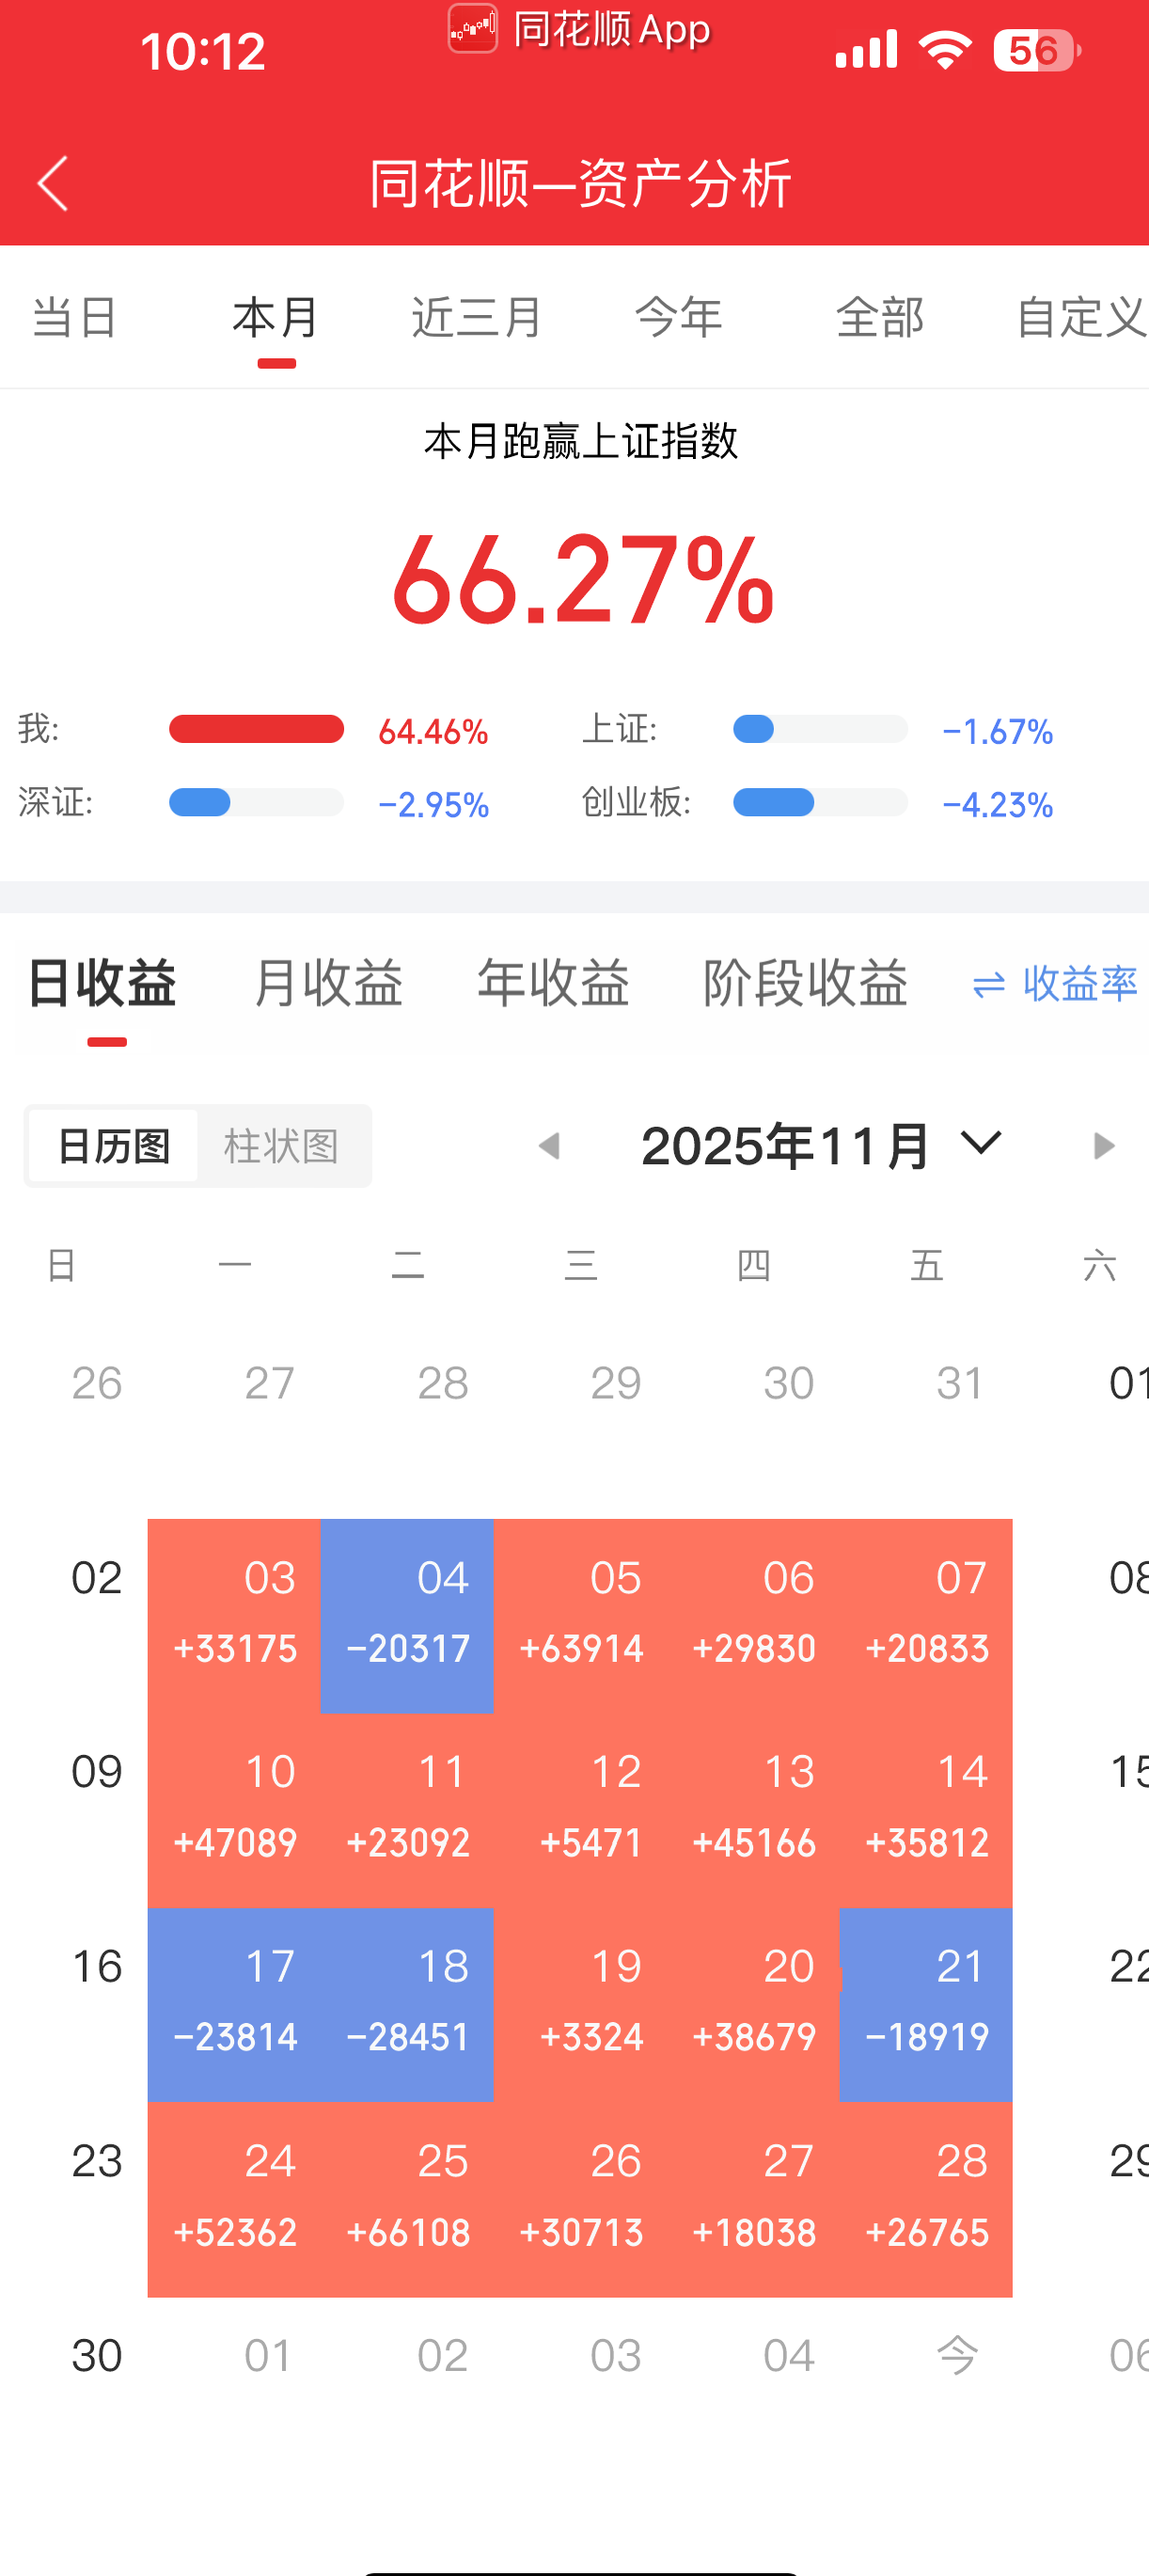Tap the 同花顺—资产分析 page title
The width and height of the screenshot is (1149, 2576).
coord(581,184)
